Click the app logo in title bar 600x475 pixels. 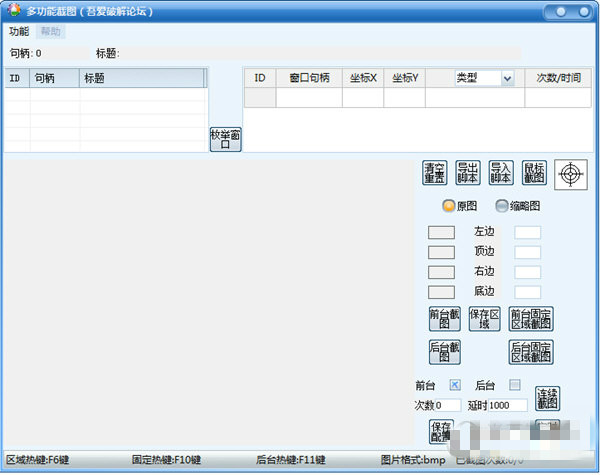[x=14, y=10]
